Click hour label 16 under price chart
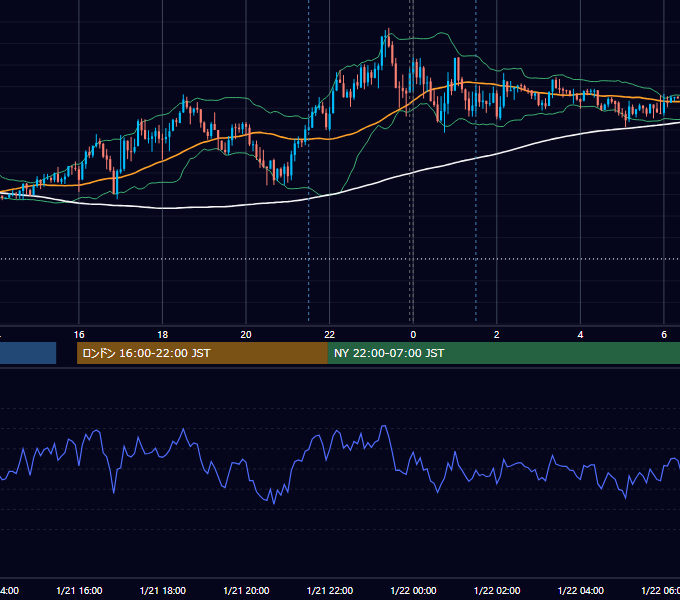Screen dimensions: 680x600 (79, 335)
